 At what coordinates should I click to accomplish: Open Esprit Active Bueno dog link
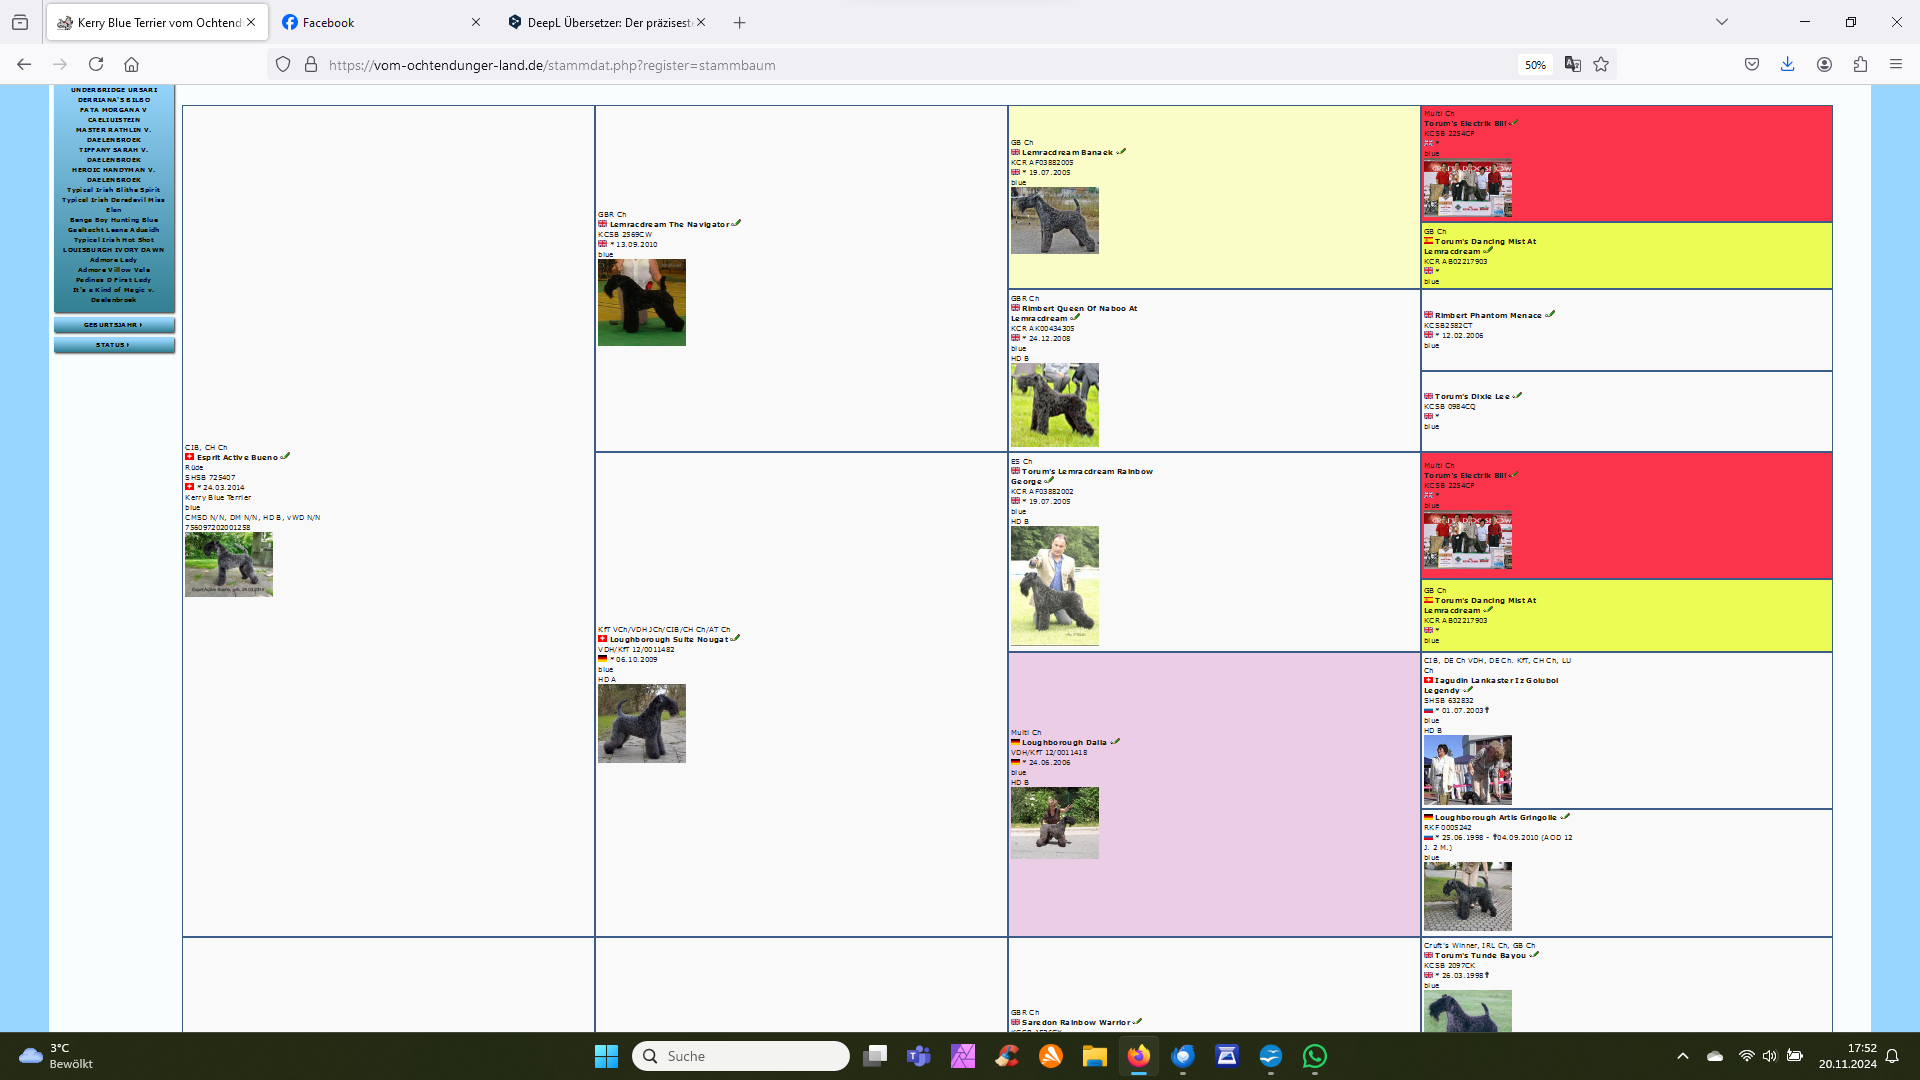(237, 458)
